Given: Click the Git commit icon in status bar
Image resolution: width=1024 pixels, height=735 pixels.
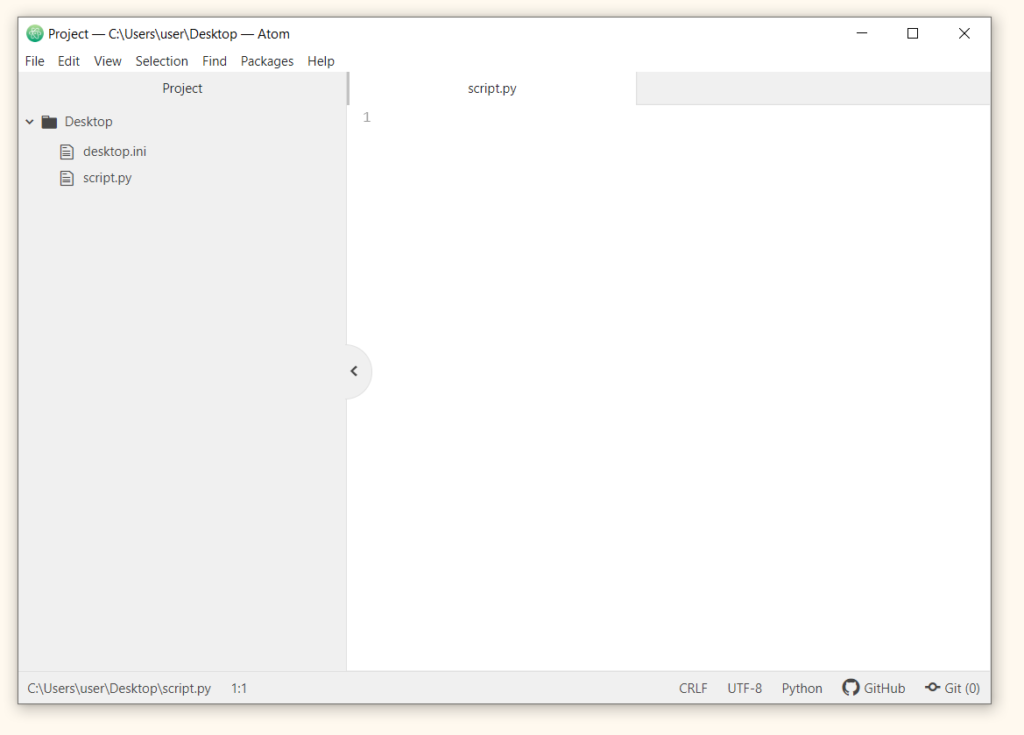Looking at the screenshot, I should (x=932, y=688).
